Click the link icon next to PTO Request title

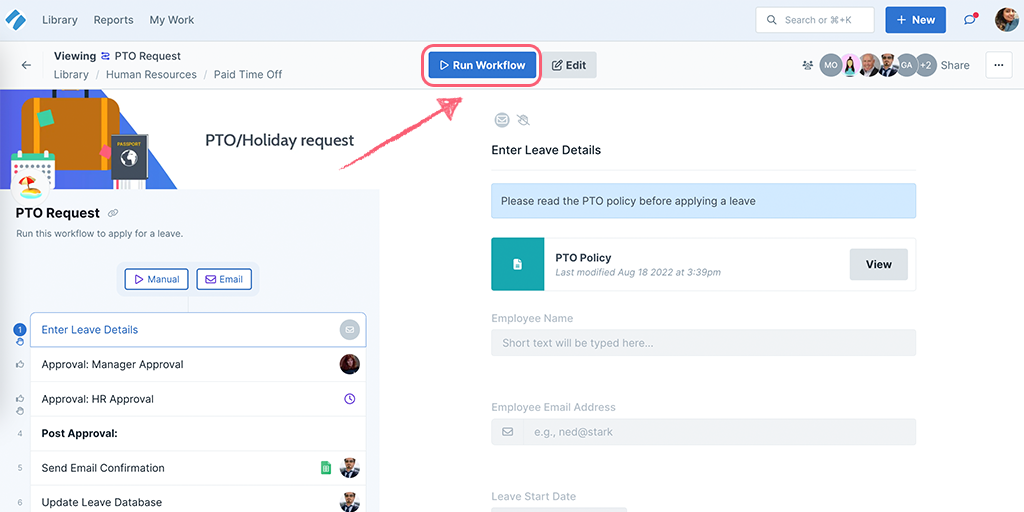tap(113, 214)
